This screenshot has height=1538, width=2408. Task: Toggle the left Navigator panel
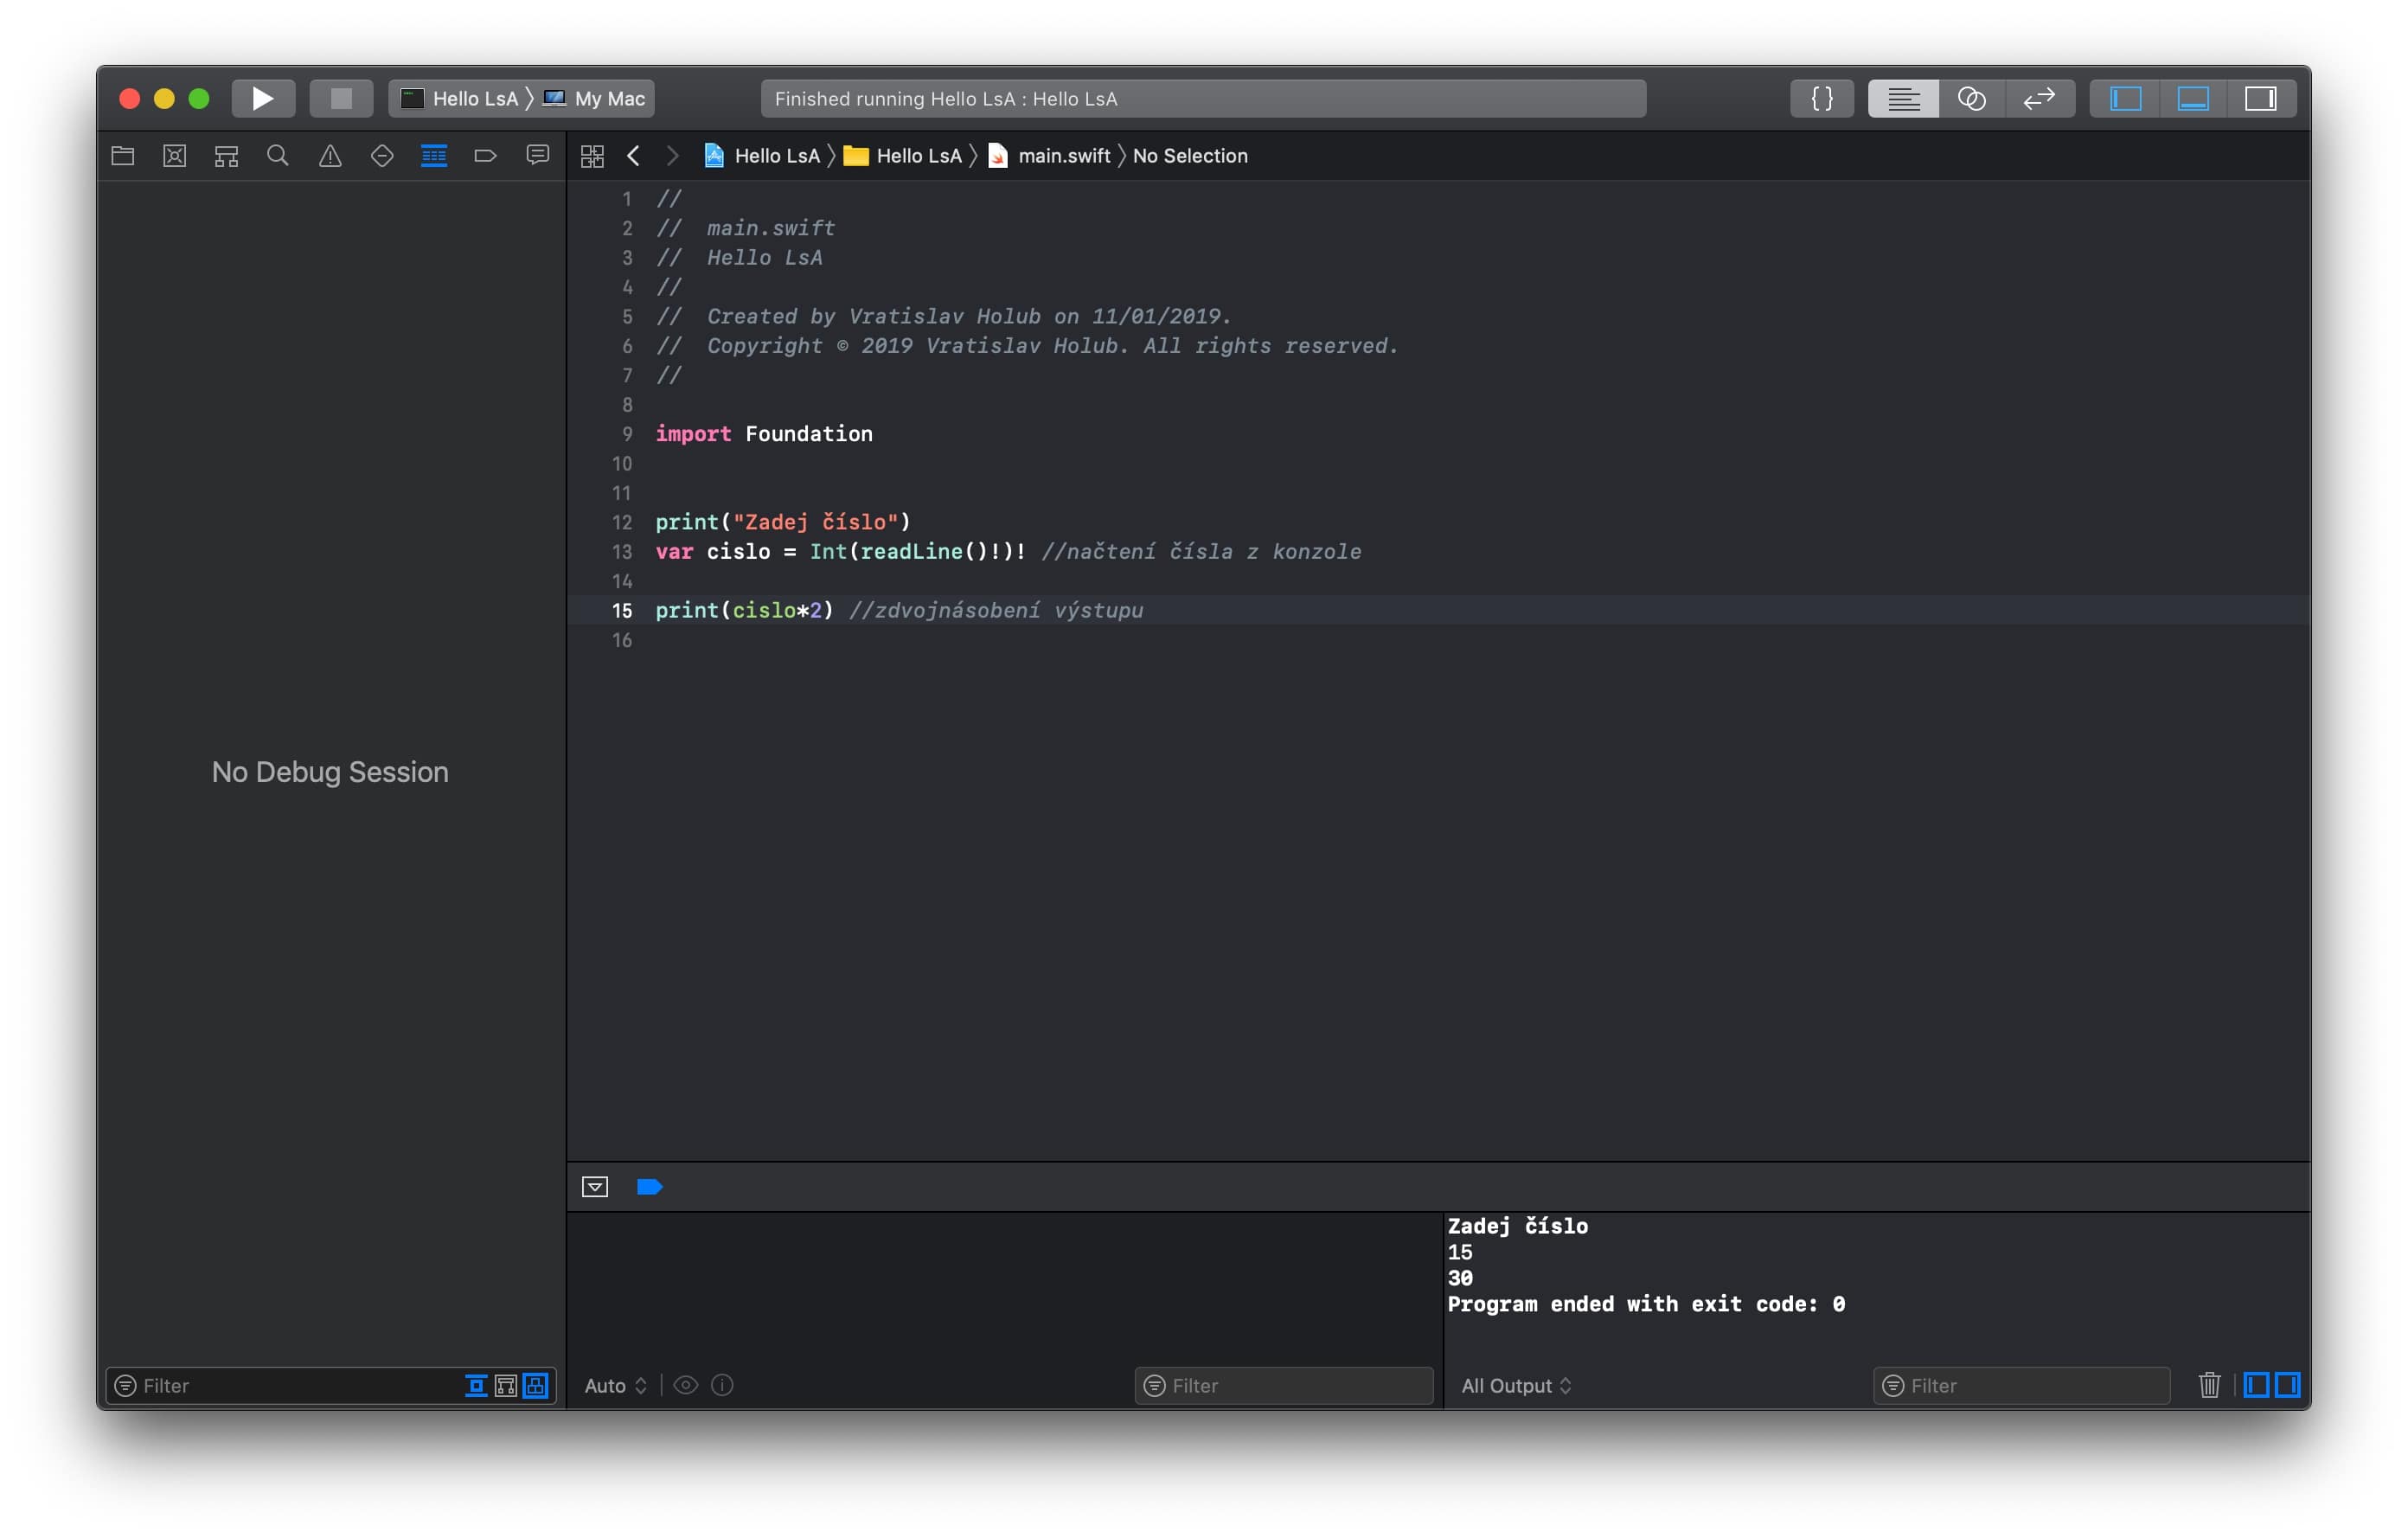(2125, 98)
